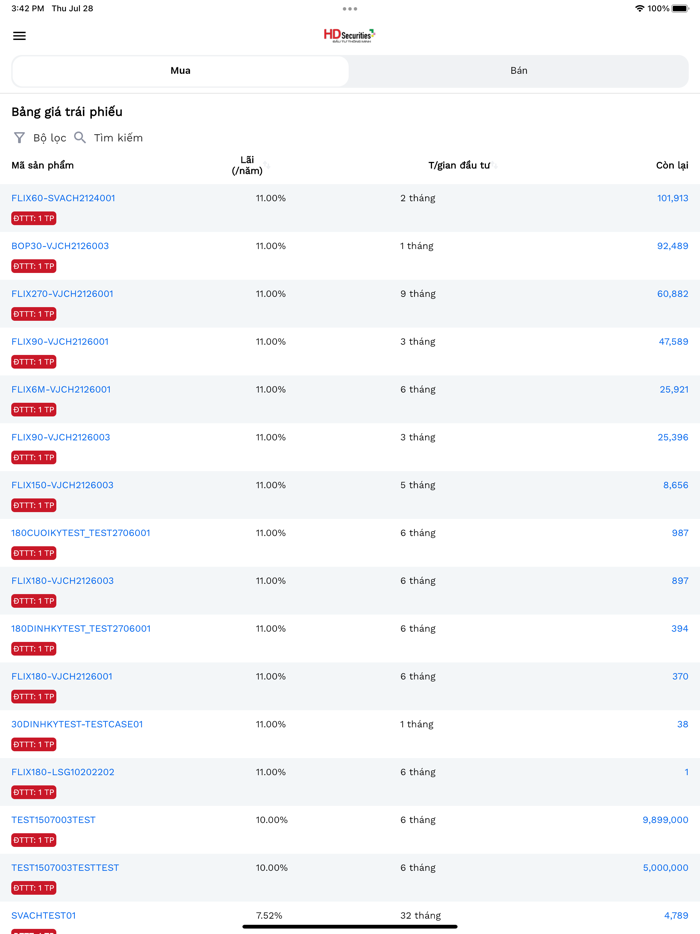The height and width of the screenshot is (934, 700).
Task: Tap remaining quantity 987
Action: (680, 533)
